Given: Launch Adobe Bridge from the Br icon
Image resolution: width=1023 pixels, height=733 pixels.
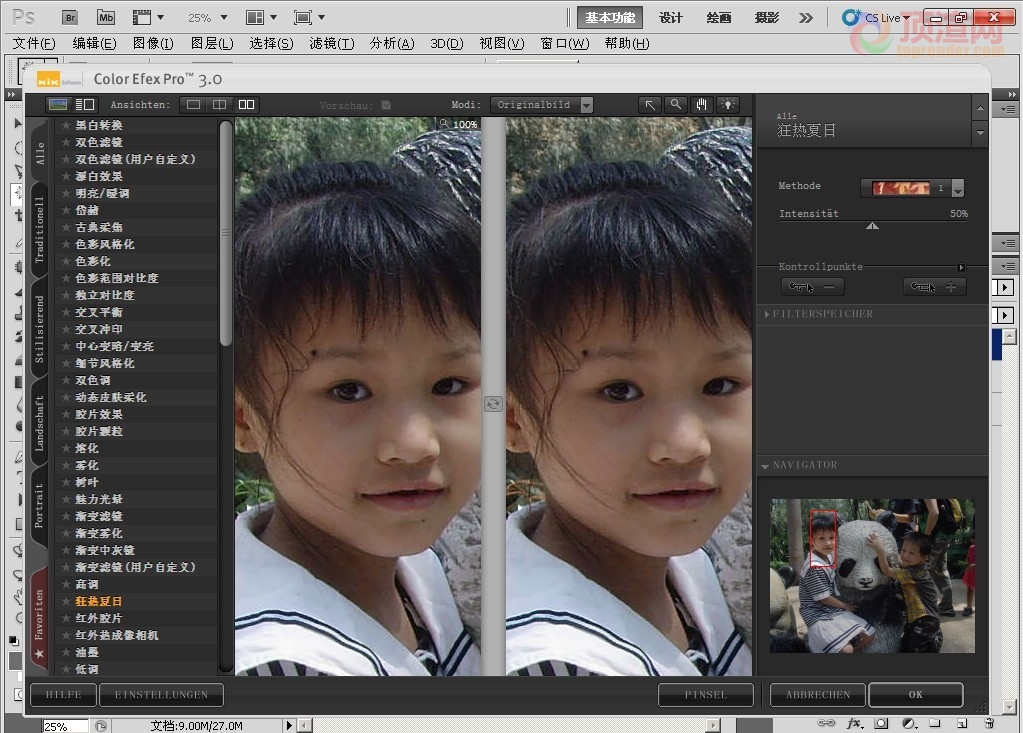Looking at the screenshot, I should coord(69,18).
